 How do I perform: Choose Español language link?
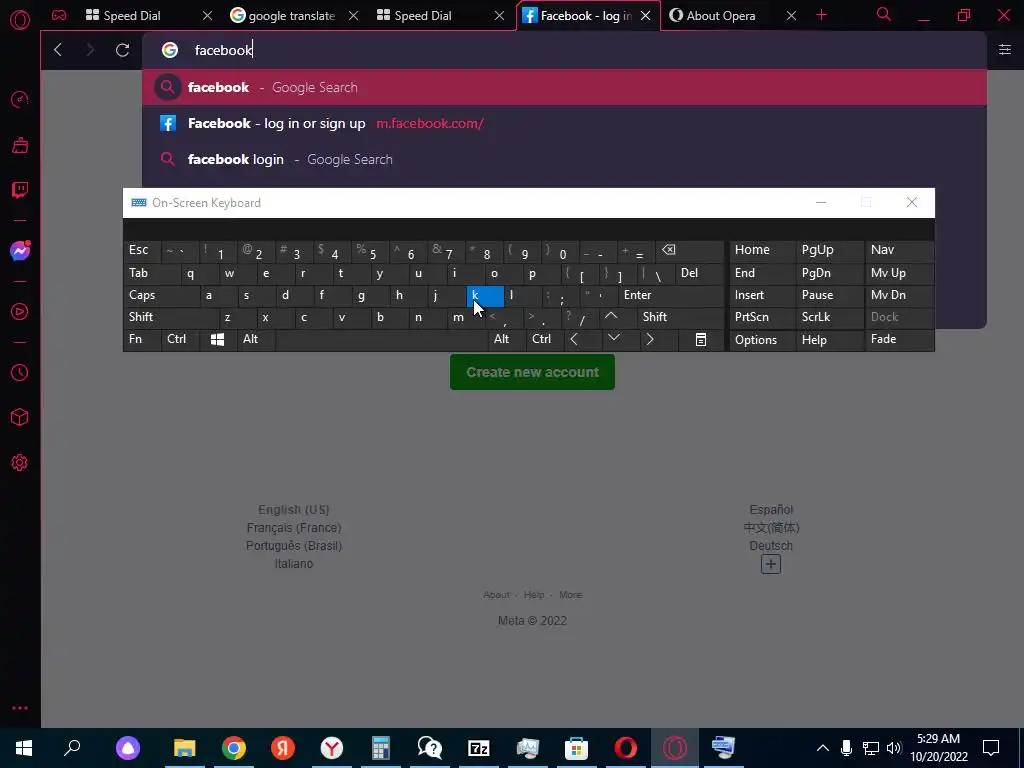pyautogui.click(x=771, y=509)
